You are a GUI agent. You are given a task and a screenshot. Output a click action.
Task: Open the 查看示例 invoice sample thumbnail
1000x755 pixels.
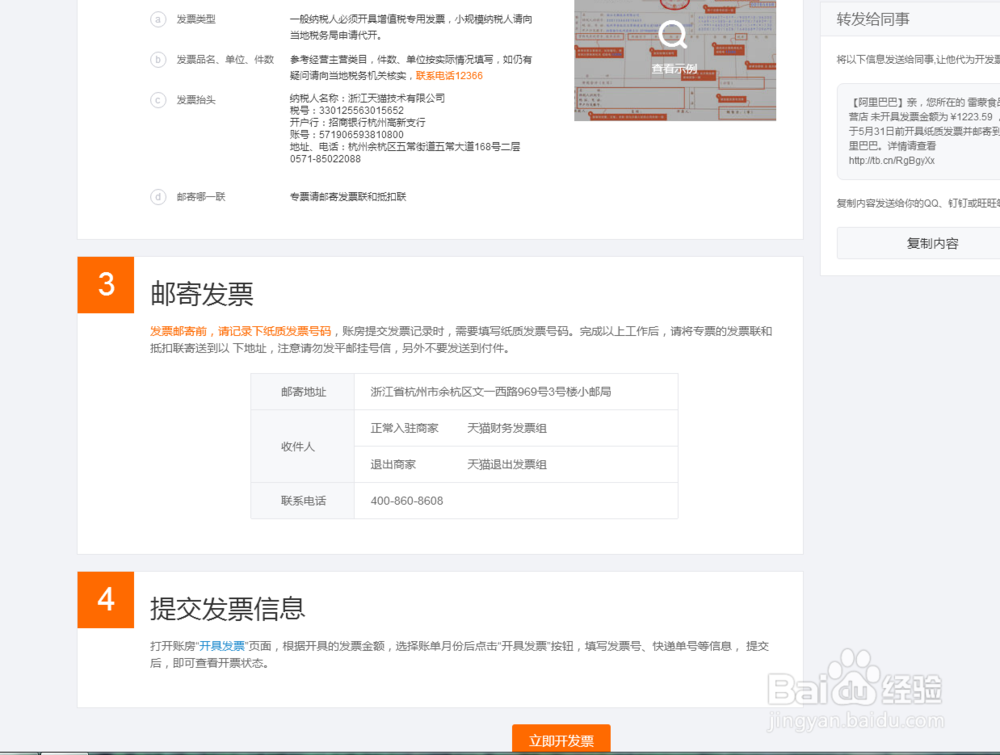[x=675, y=60]
